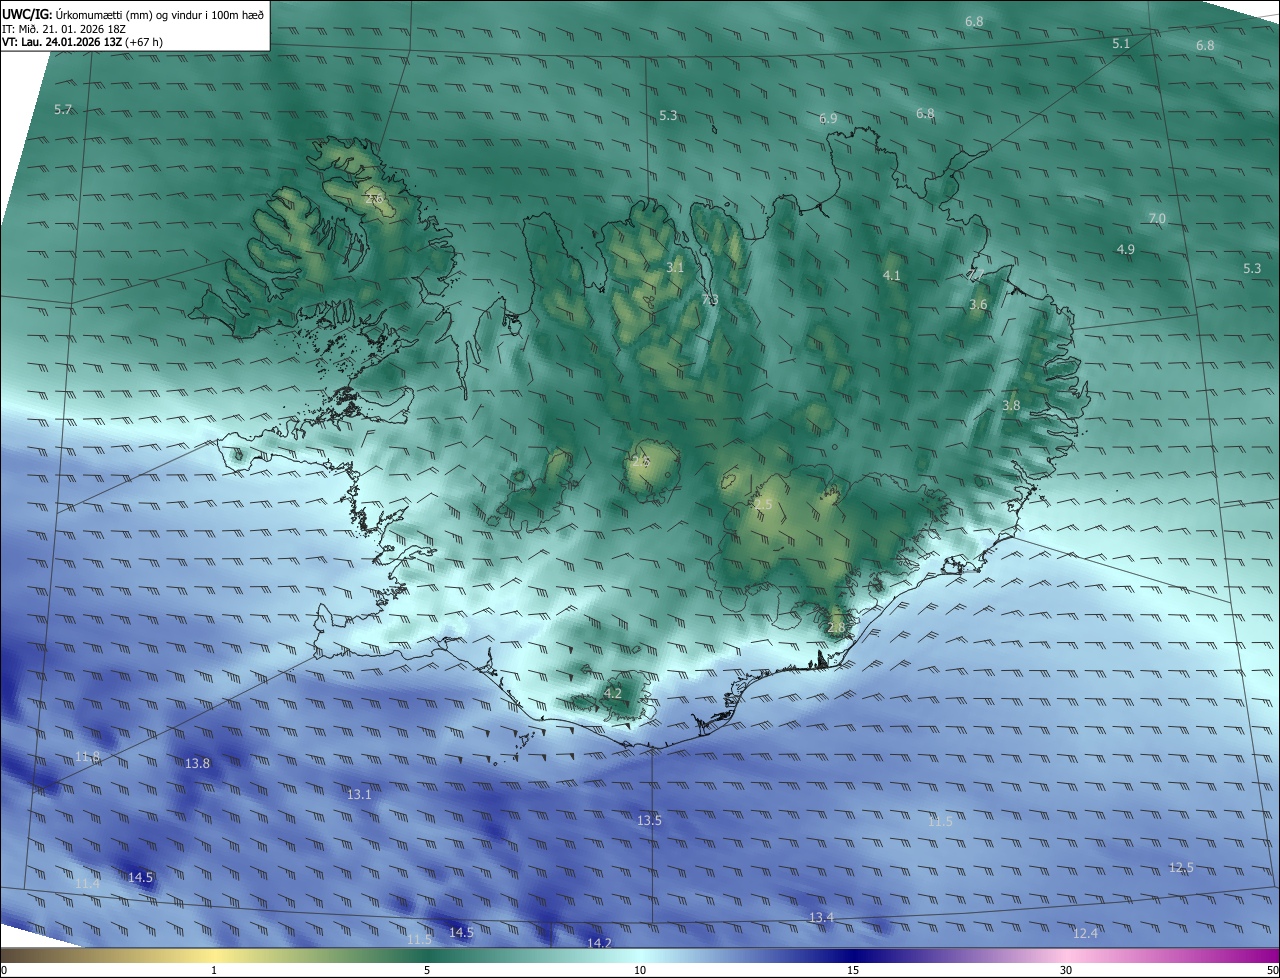This screenshot has width=1280, height=978.
Task: Click the 2.8 value label
Action: pos(837,627)
